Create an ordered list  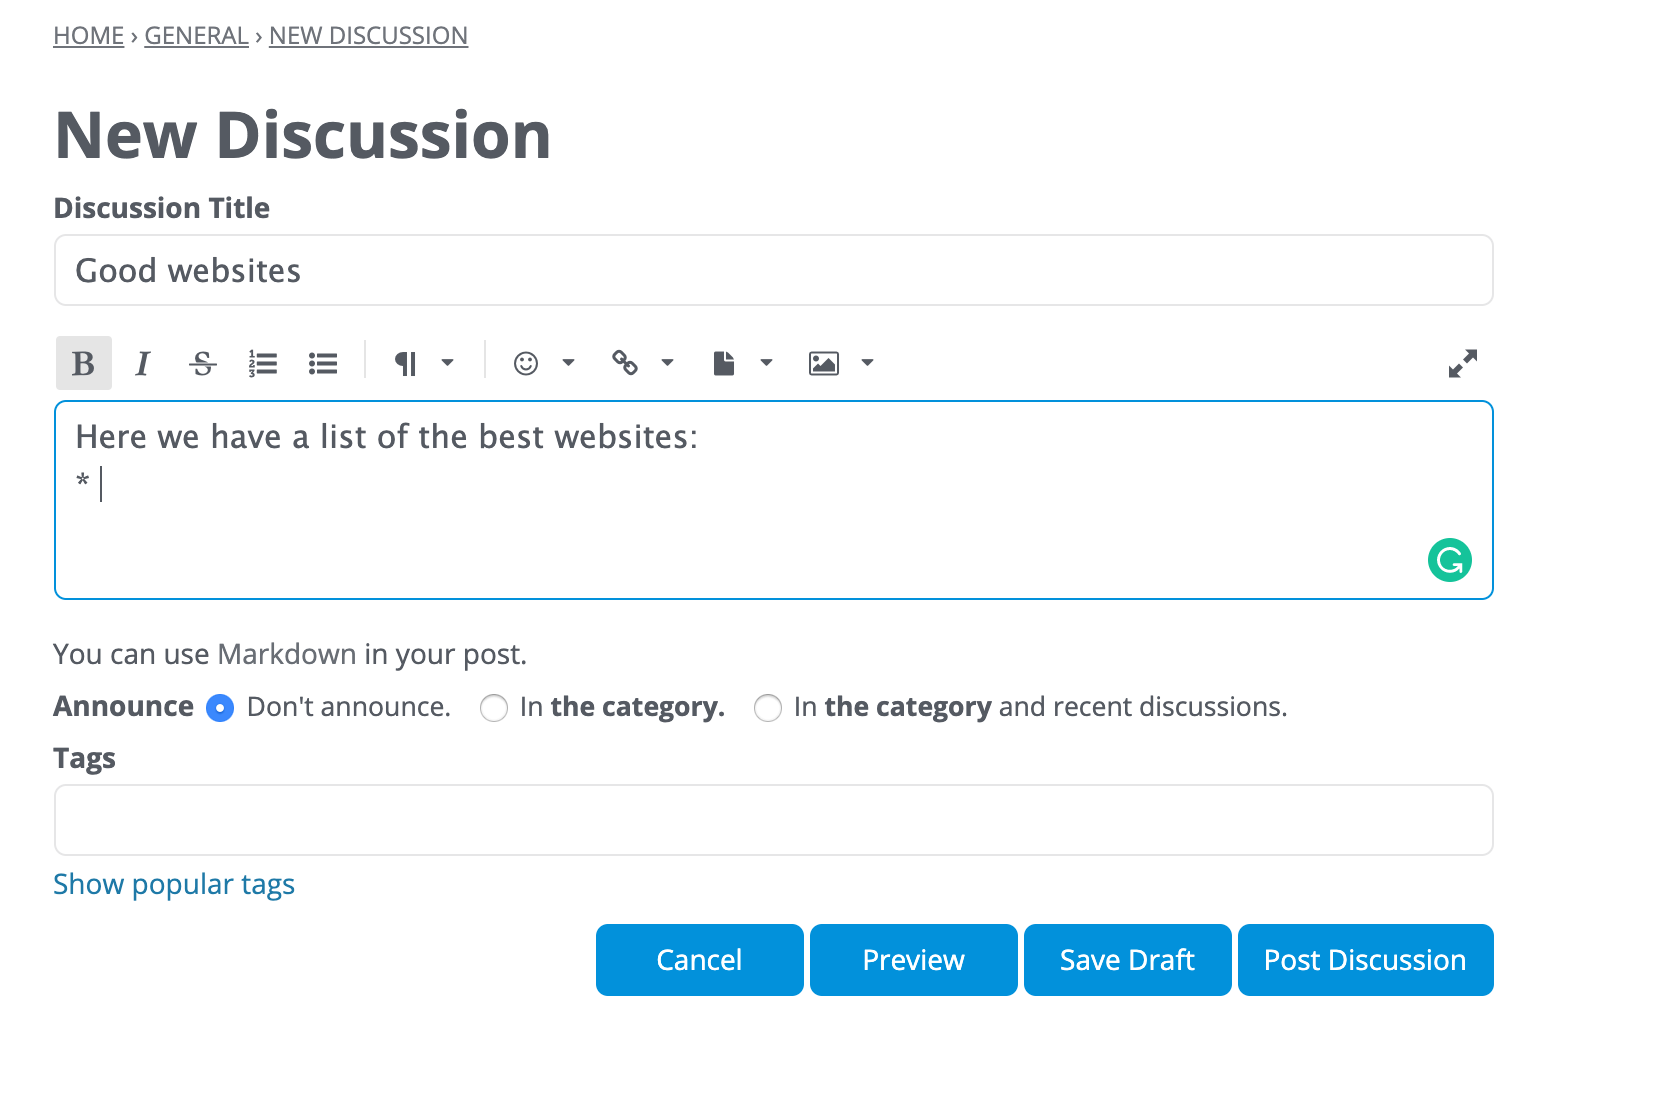(263, 363)
